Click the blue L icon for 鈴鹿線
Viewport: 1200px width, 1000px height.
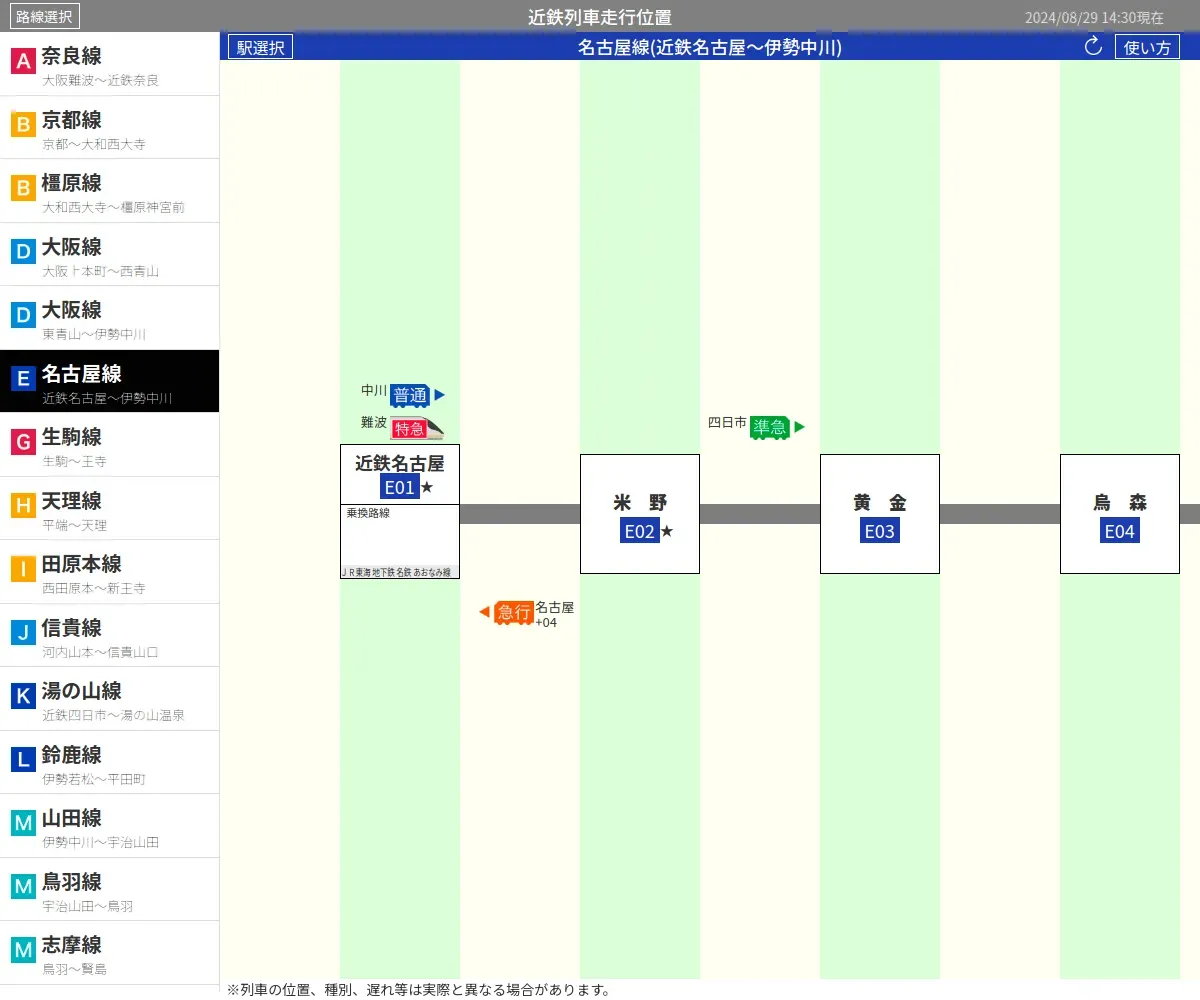(23, 760)
